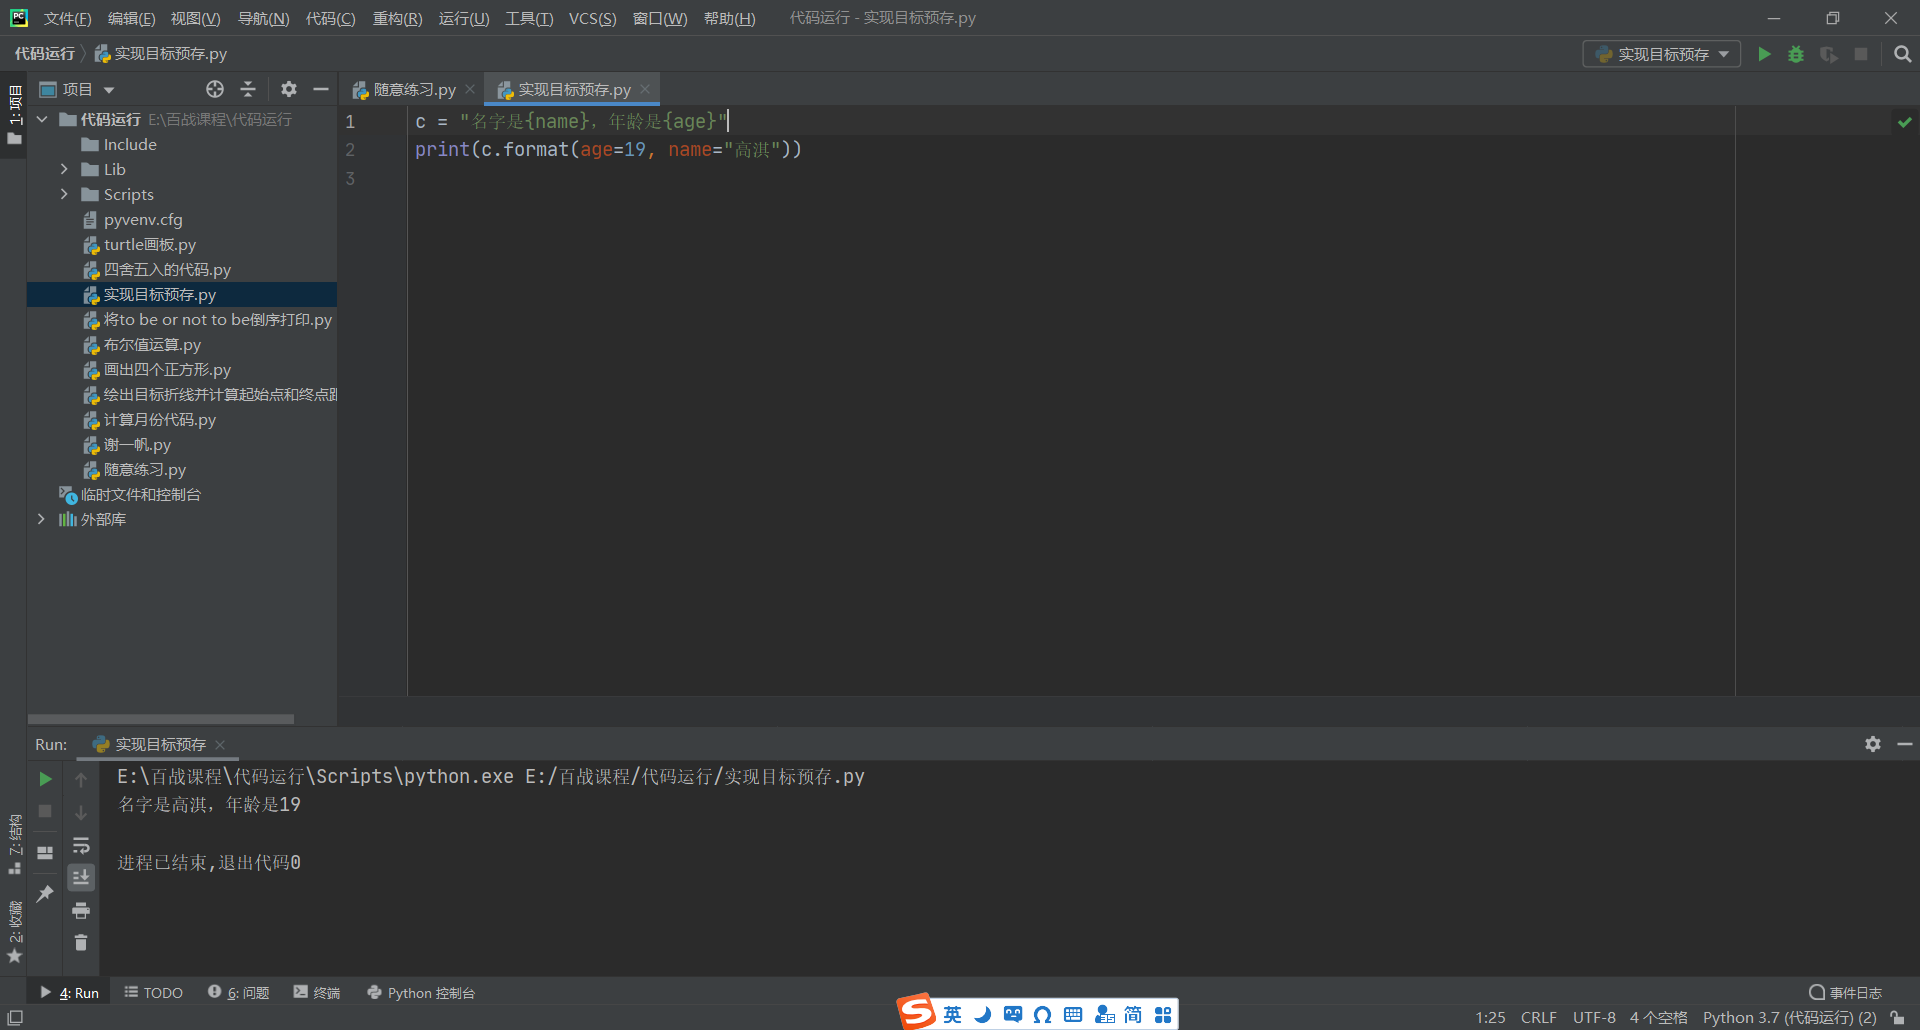Screen dimensions: 1920x1030
Task: Expand the Scripts folder
Action: click(64, 194)
